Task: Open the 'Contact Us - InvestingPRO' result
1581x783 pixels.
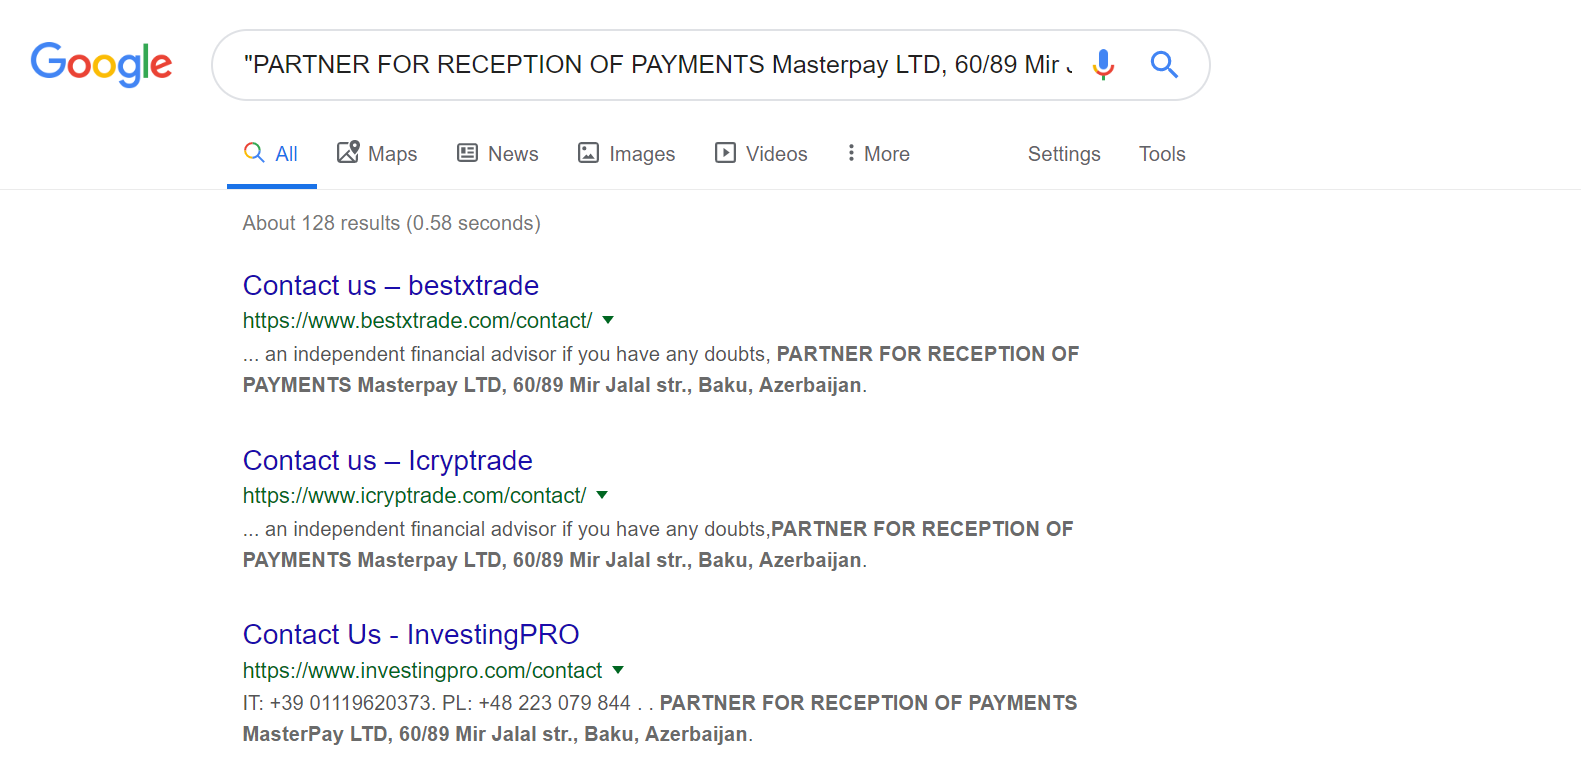Action: coord(411,635)
